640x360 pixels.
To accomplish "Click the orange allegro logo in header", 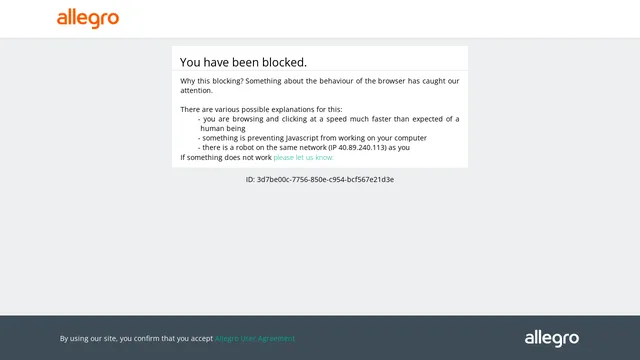I will pyautogui.click(x=88, y=18).
